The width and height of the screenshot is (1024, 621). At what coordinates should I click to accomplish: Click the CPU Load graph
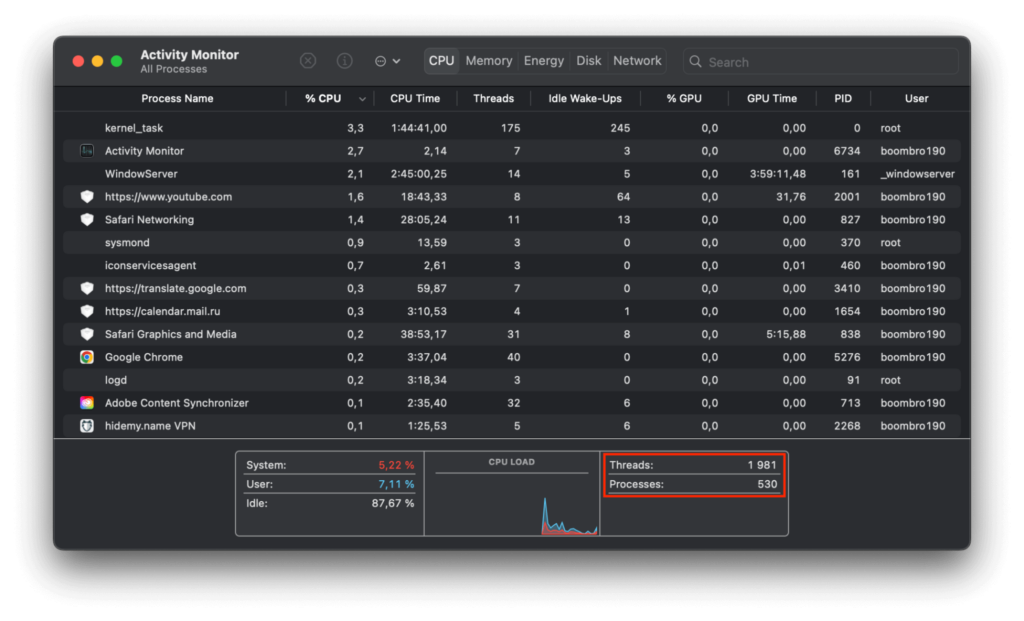pyautogui.click(x=511, y=500)
